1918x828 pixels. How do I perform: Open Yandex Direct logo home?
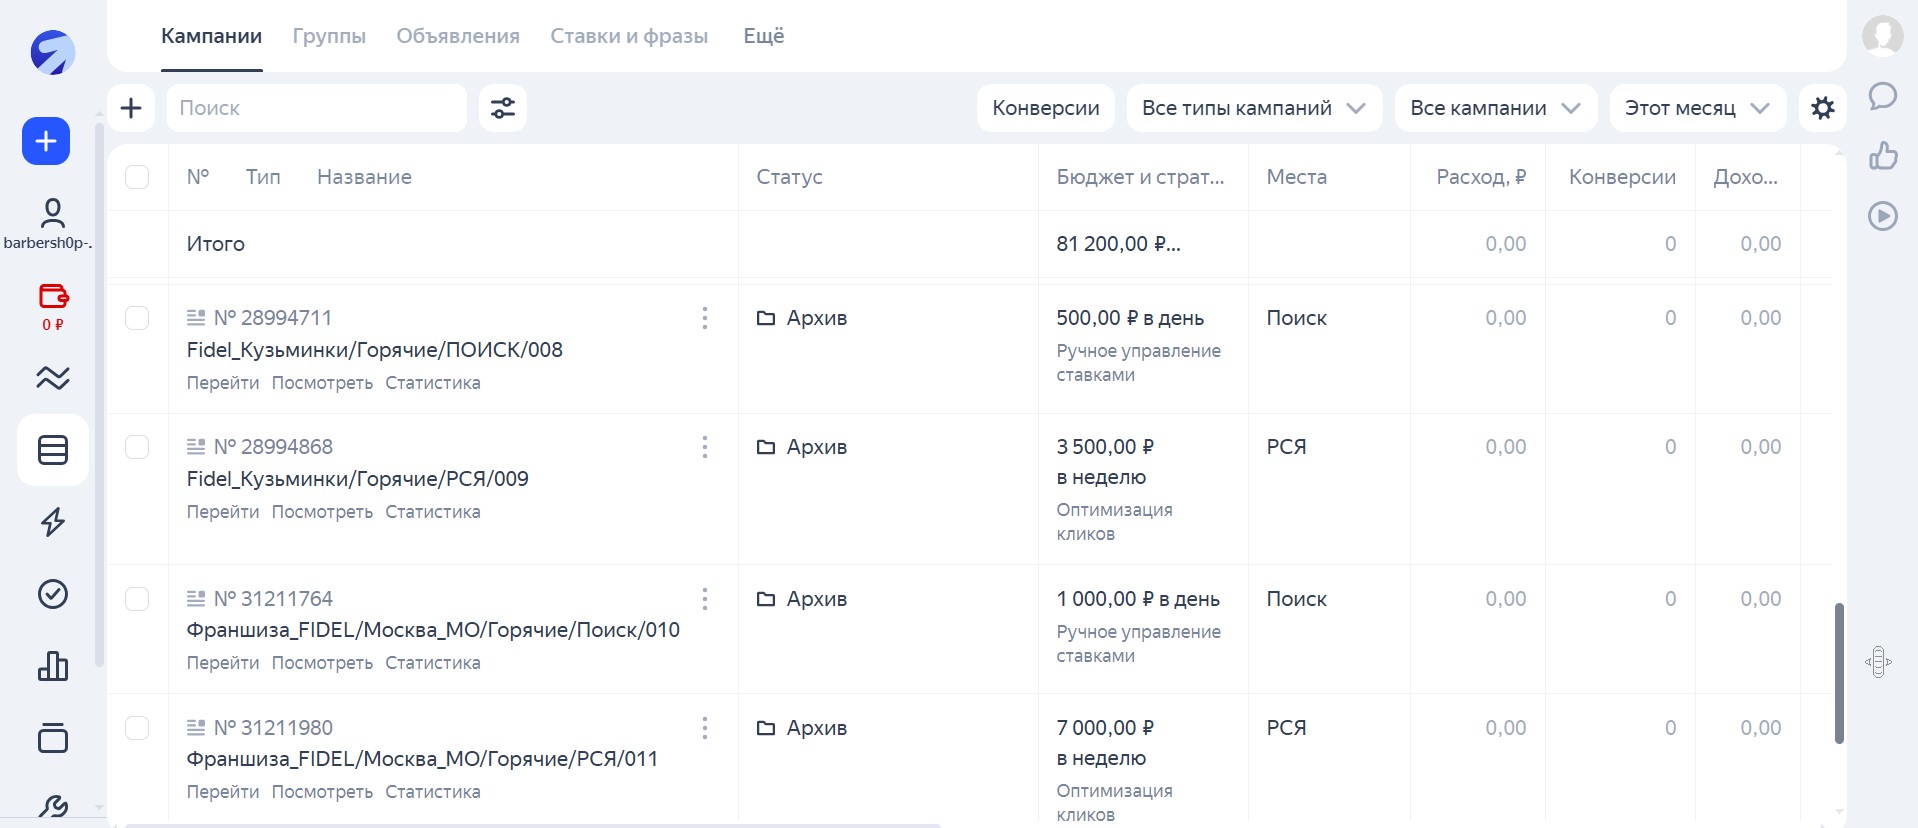52,53
